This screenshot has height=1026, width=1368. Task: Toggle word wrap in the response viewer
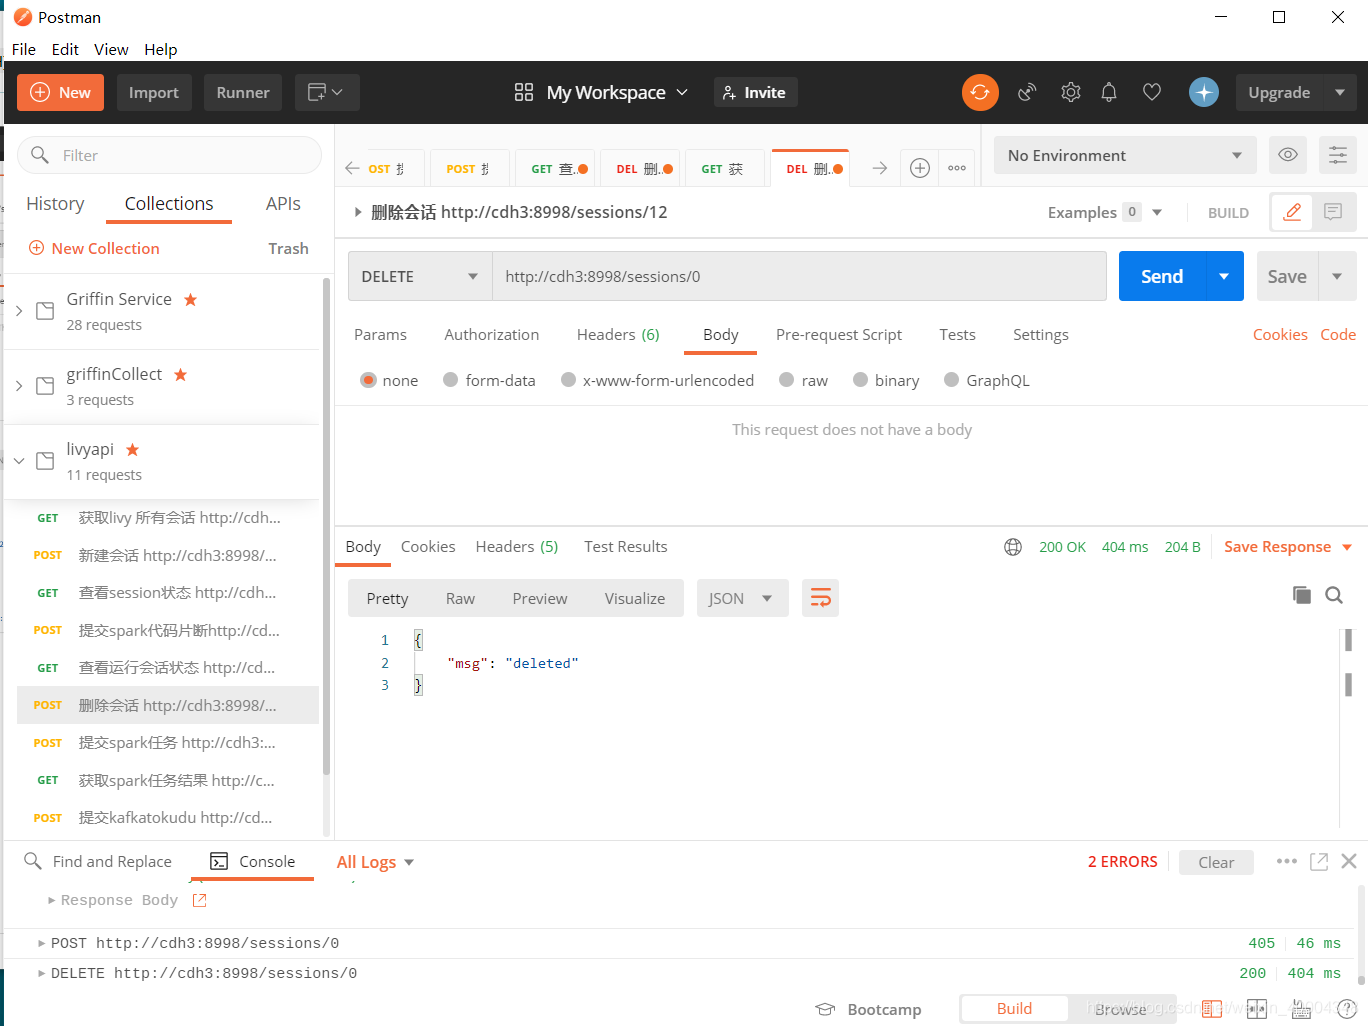tap(820, 598)
